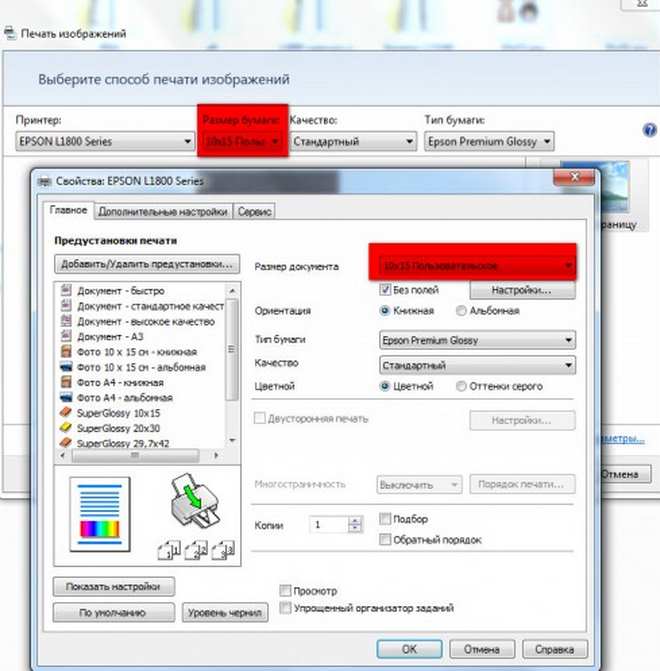Image resolution: width=660 pixels, height=671 pixels.
Task: Click the SuperGlossy 29,7x42 preset icon
Action: [x=65, y=442]
